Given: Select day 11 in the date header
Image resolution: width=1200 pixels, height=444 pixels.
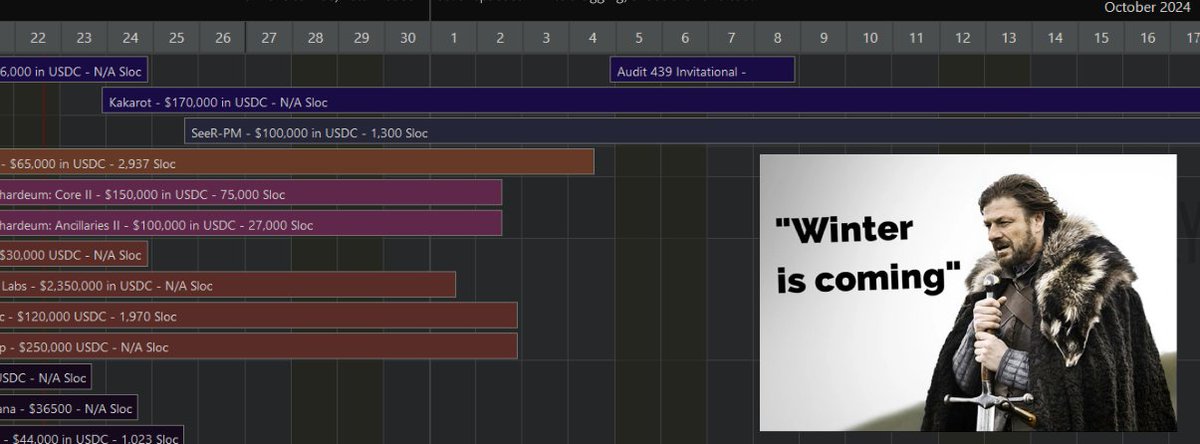Looking at the screenshot, I should tap(916, 38).
